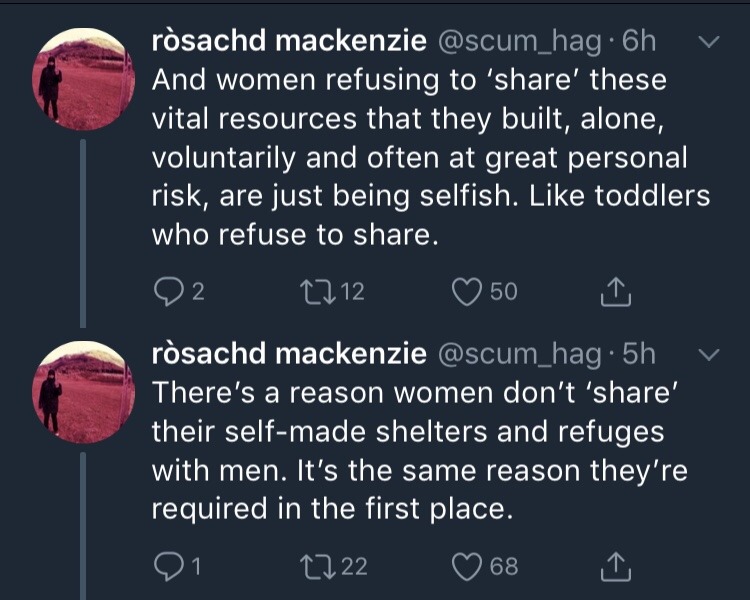The height and width of the screenshot is (600, 750).
Task: Open the tweet text starting "There's a reason"
Action: pyautogui.click(x=420, y=450)
